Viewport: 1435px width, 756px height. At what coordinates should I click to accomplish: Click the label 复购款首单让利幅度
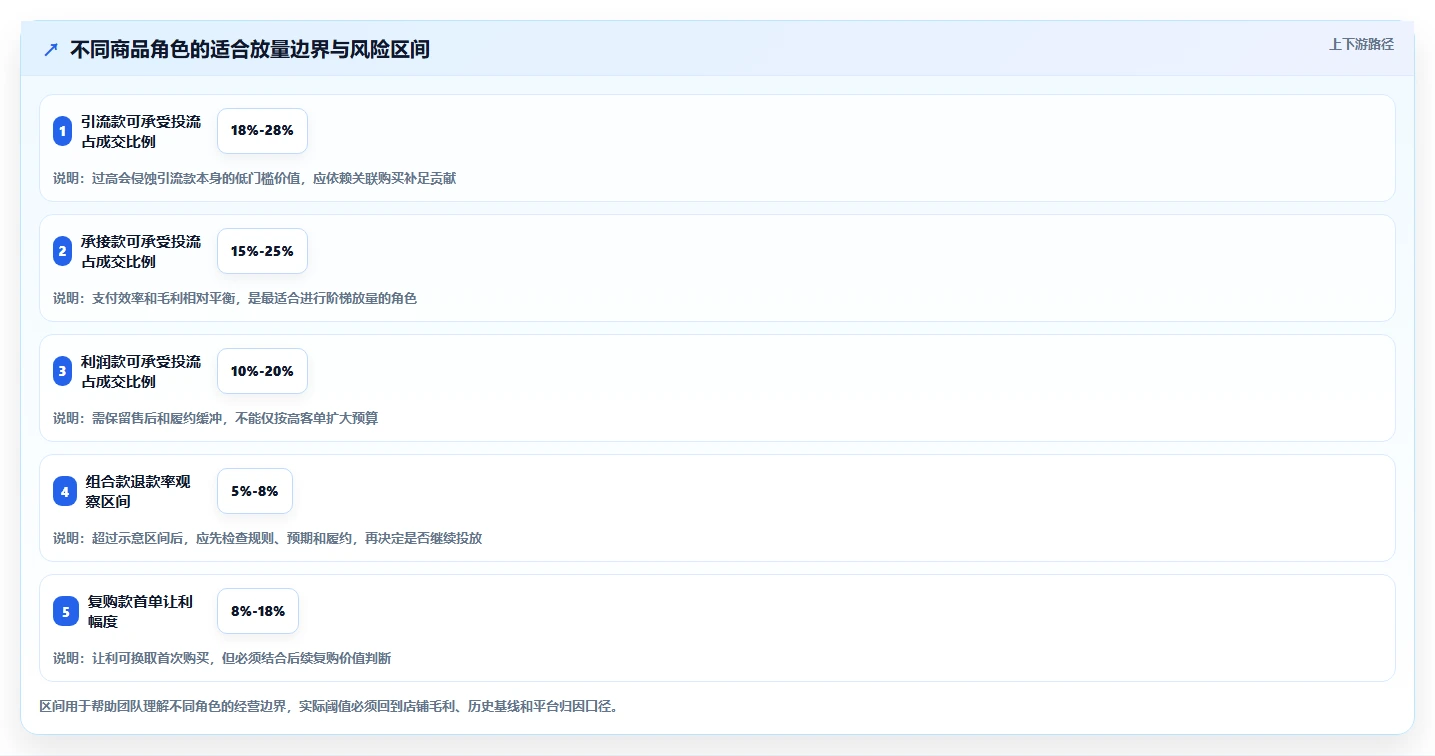[x=140, y=611]
